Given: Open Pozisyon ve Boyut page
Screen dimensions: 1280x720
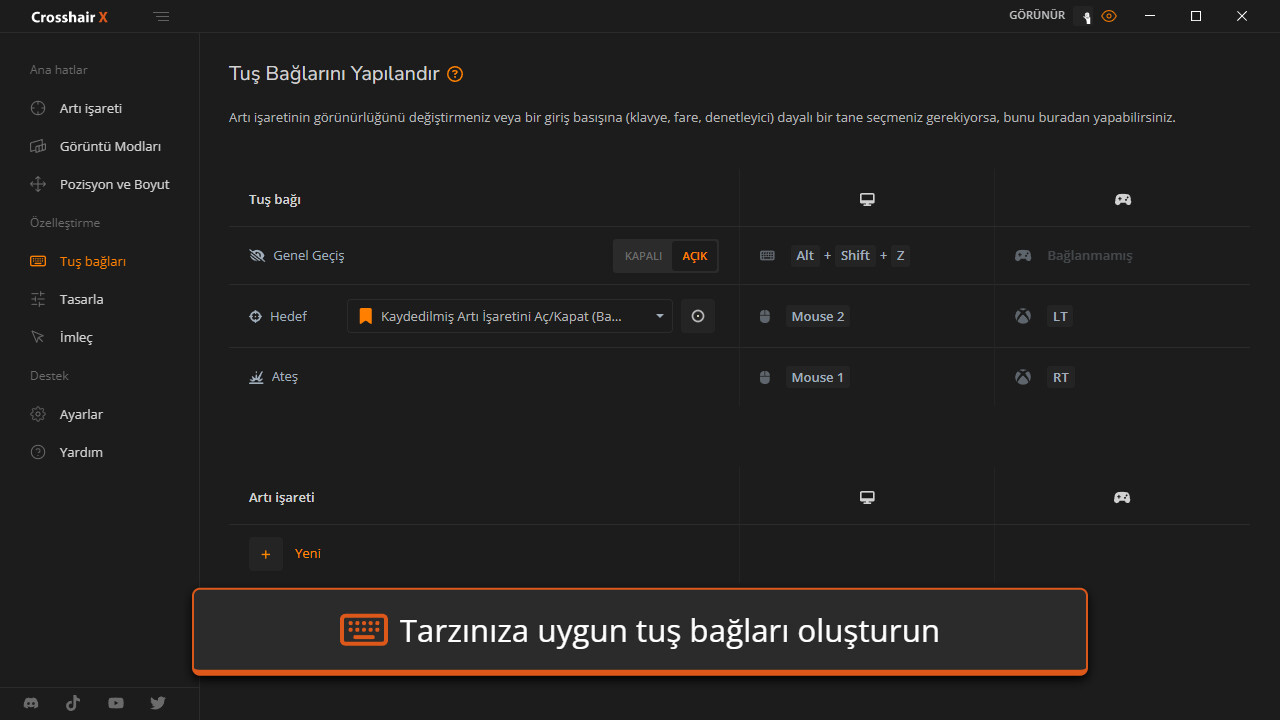Looking at the screenshot, I should pos(114,184).
